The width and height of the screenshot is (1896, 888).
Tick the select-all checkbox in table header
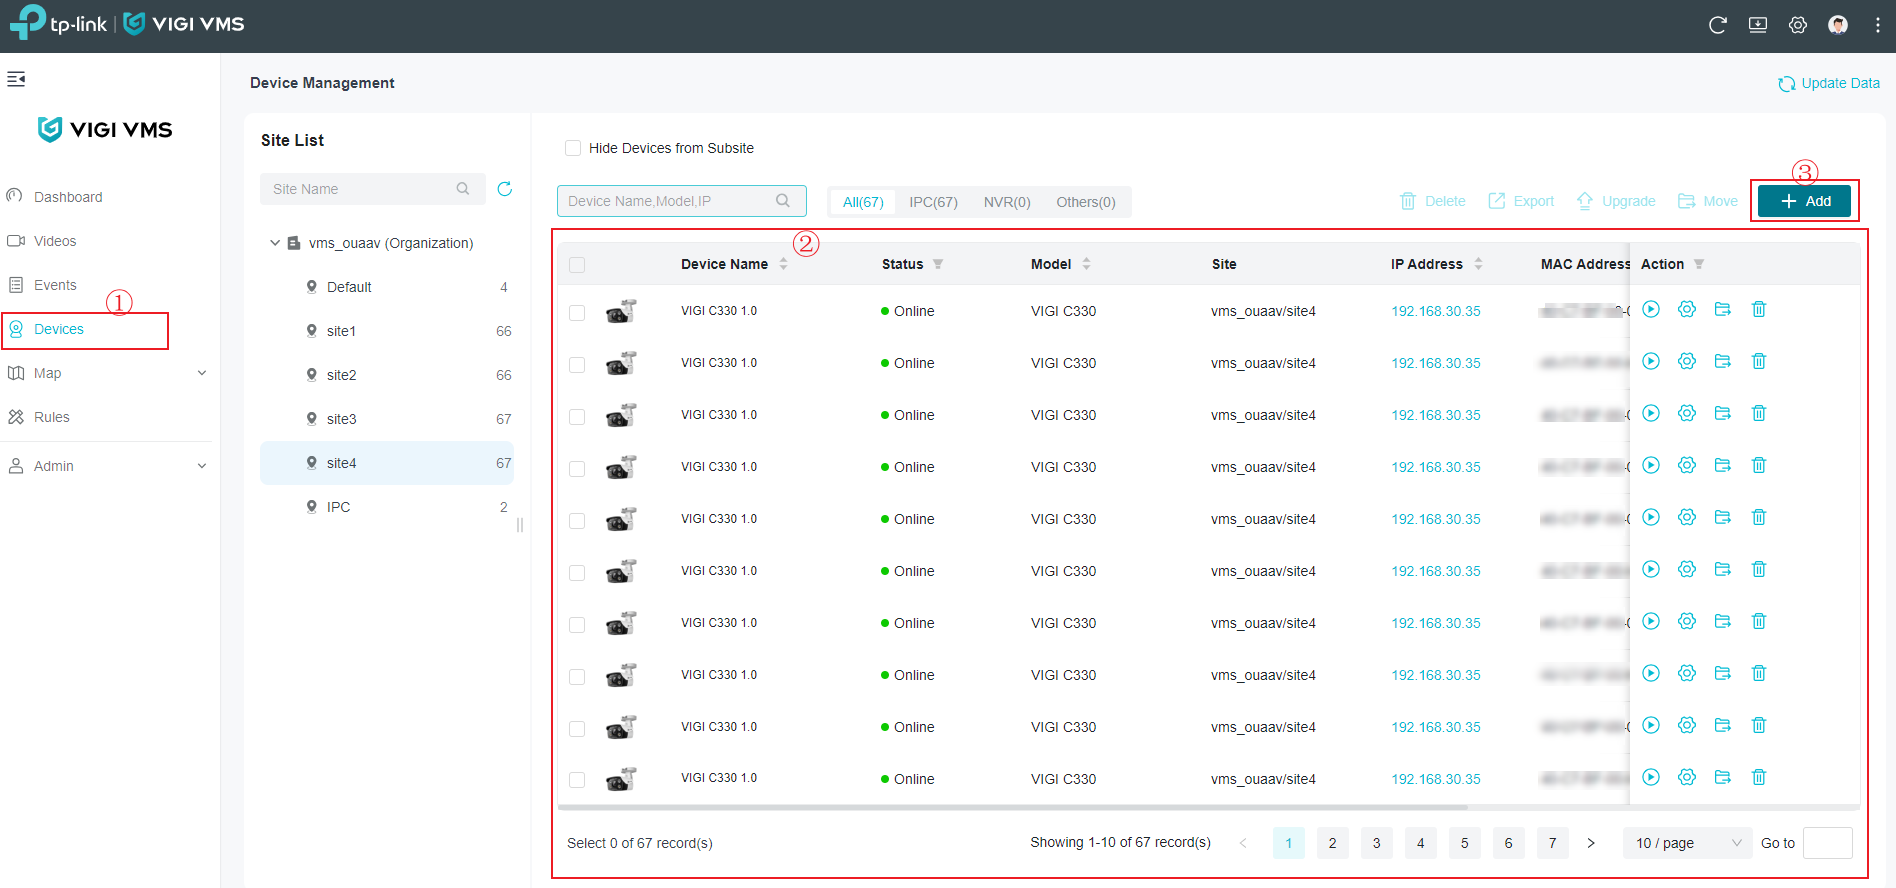coord(577,265)
